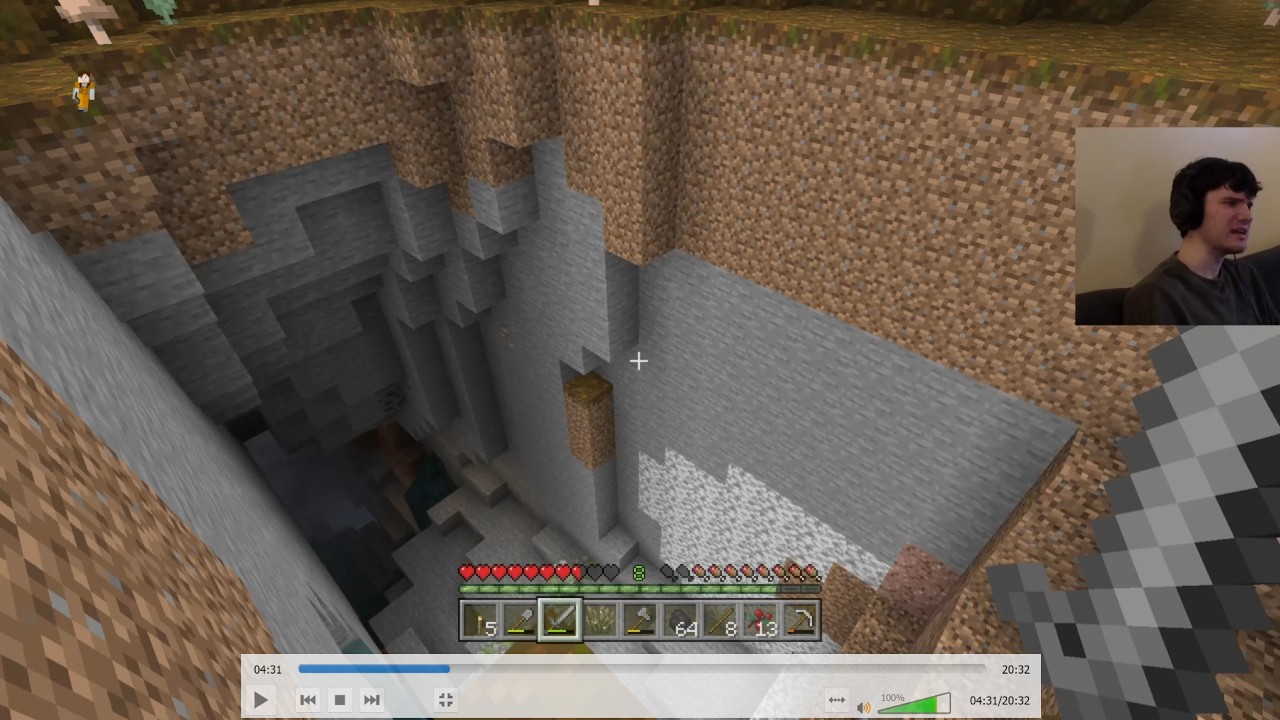Skip to the next video
The height and width of the screenshot is (720, 1280).
click(x=372, y=700)
